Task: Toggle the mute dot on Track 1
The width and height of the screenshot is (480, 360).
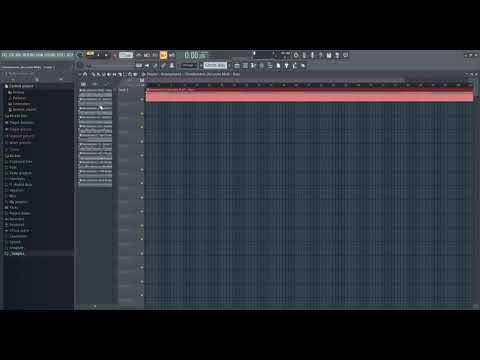Action: point(142,99)
